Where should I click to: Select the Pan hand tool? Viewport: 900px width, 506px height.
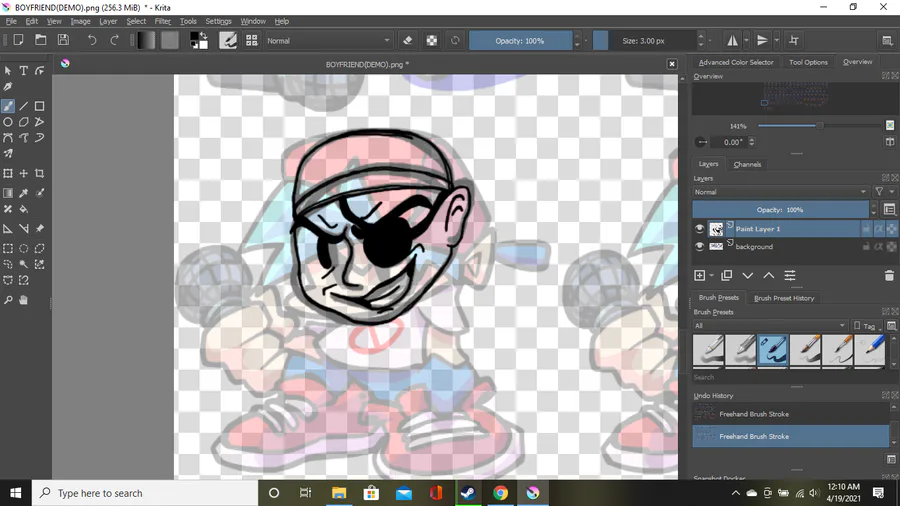point(24,300)
